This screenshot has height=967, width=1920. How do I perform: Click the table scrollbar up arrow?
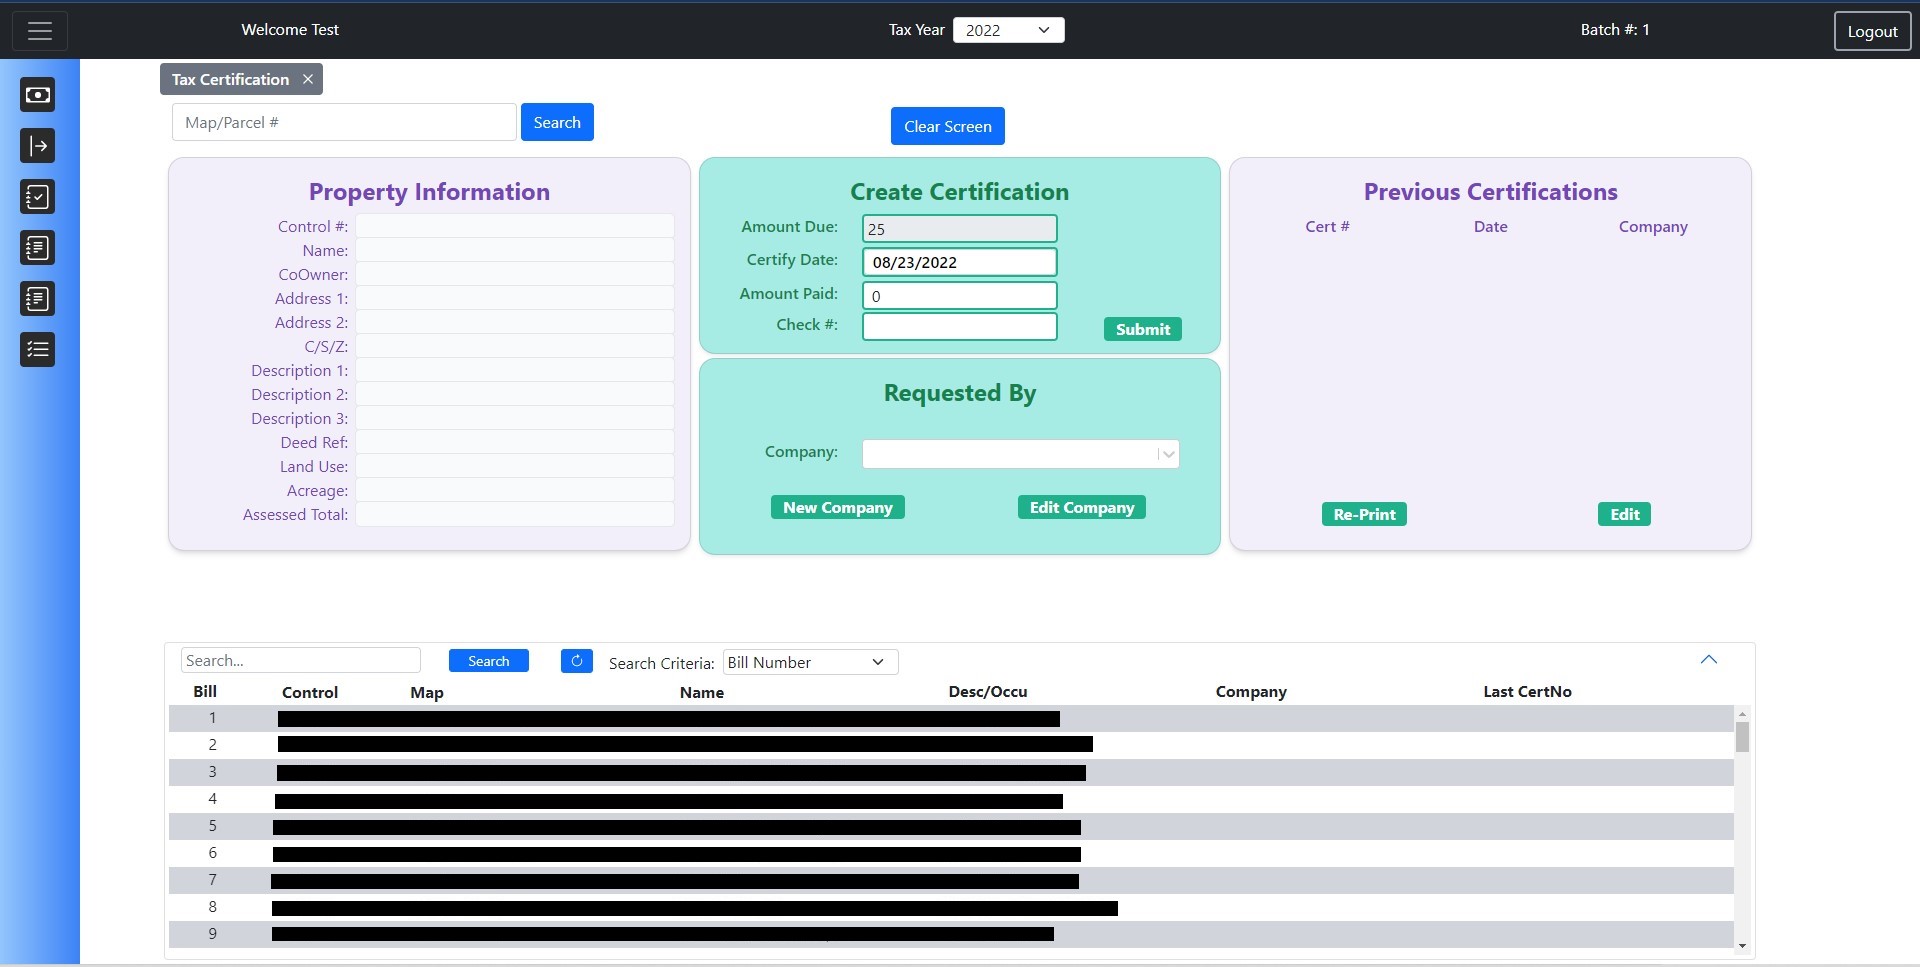pyautogui.click(x=1742, y=714)
